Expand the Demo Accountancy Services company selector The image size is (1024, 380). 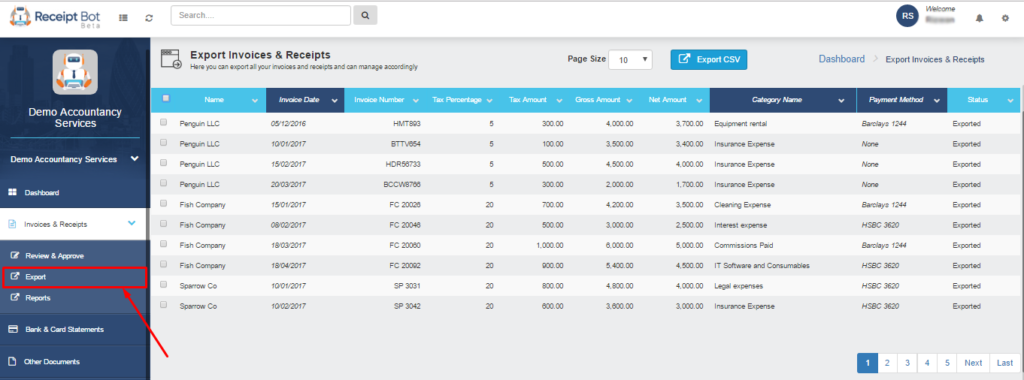pyautogui.click(x=75, y=159)
